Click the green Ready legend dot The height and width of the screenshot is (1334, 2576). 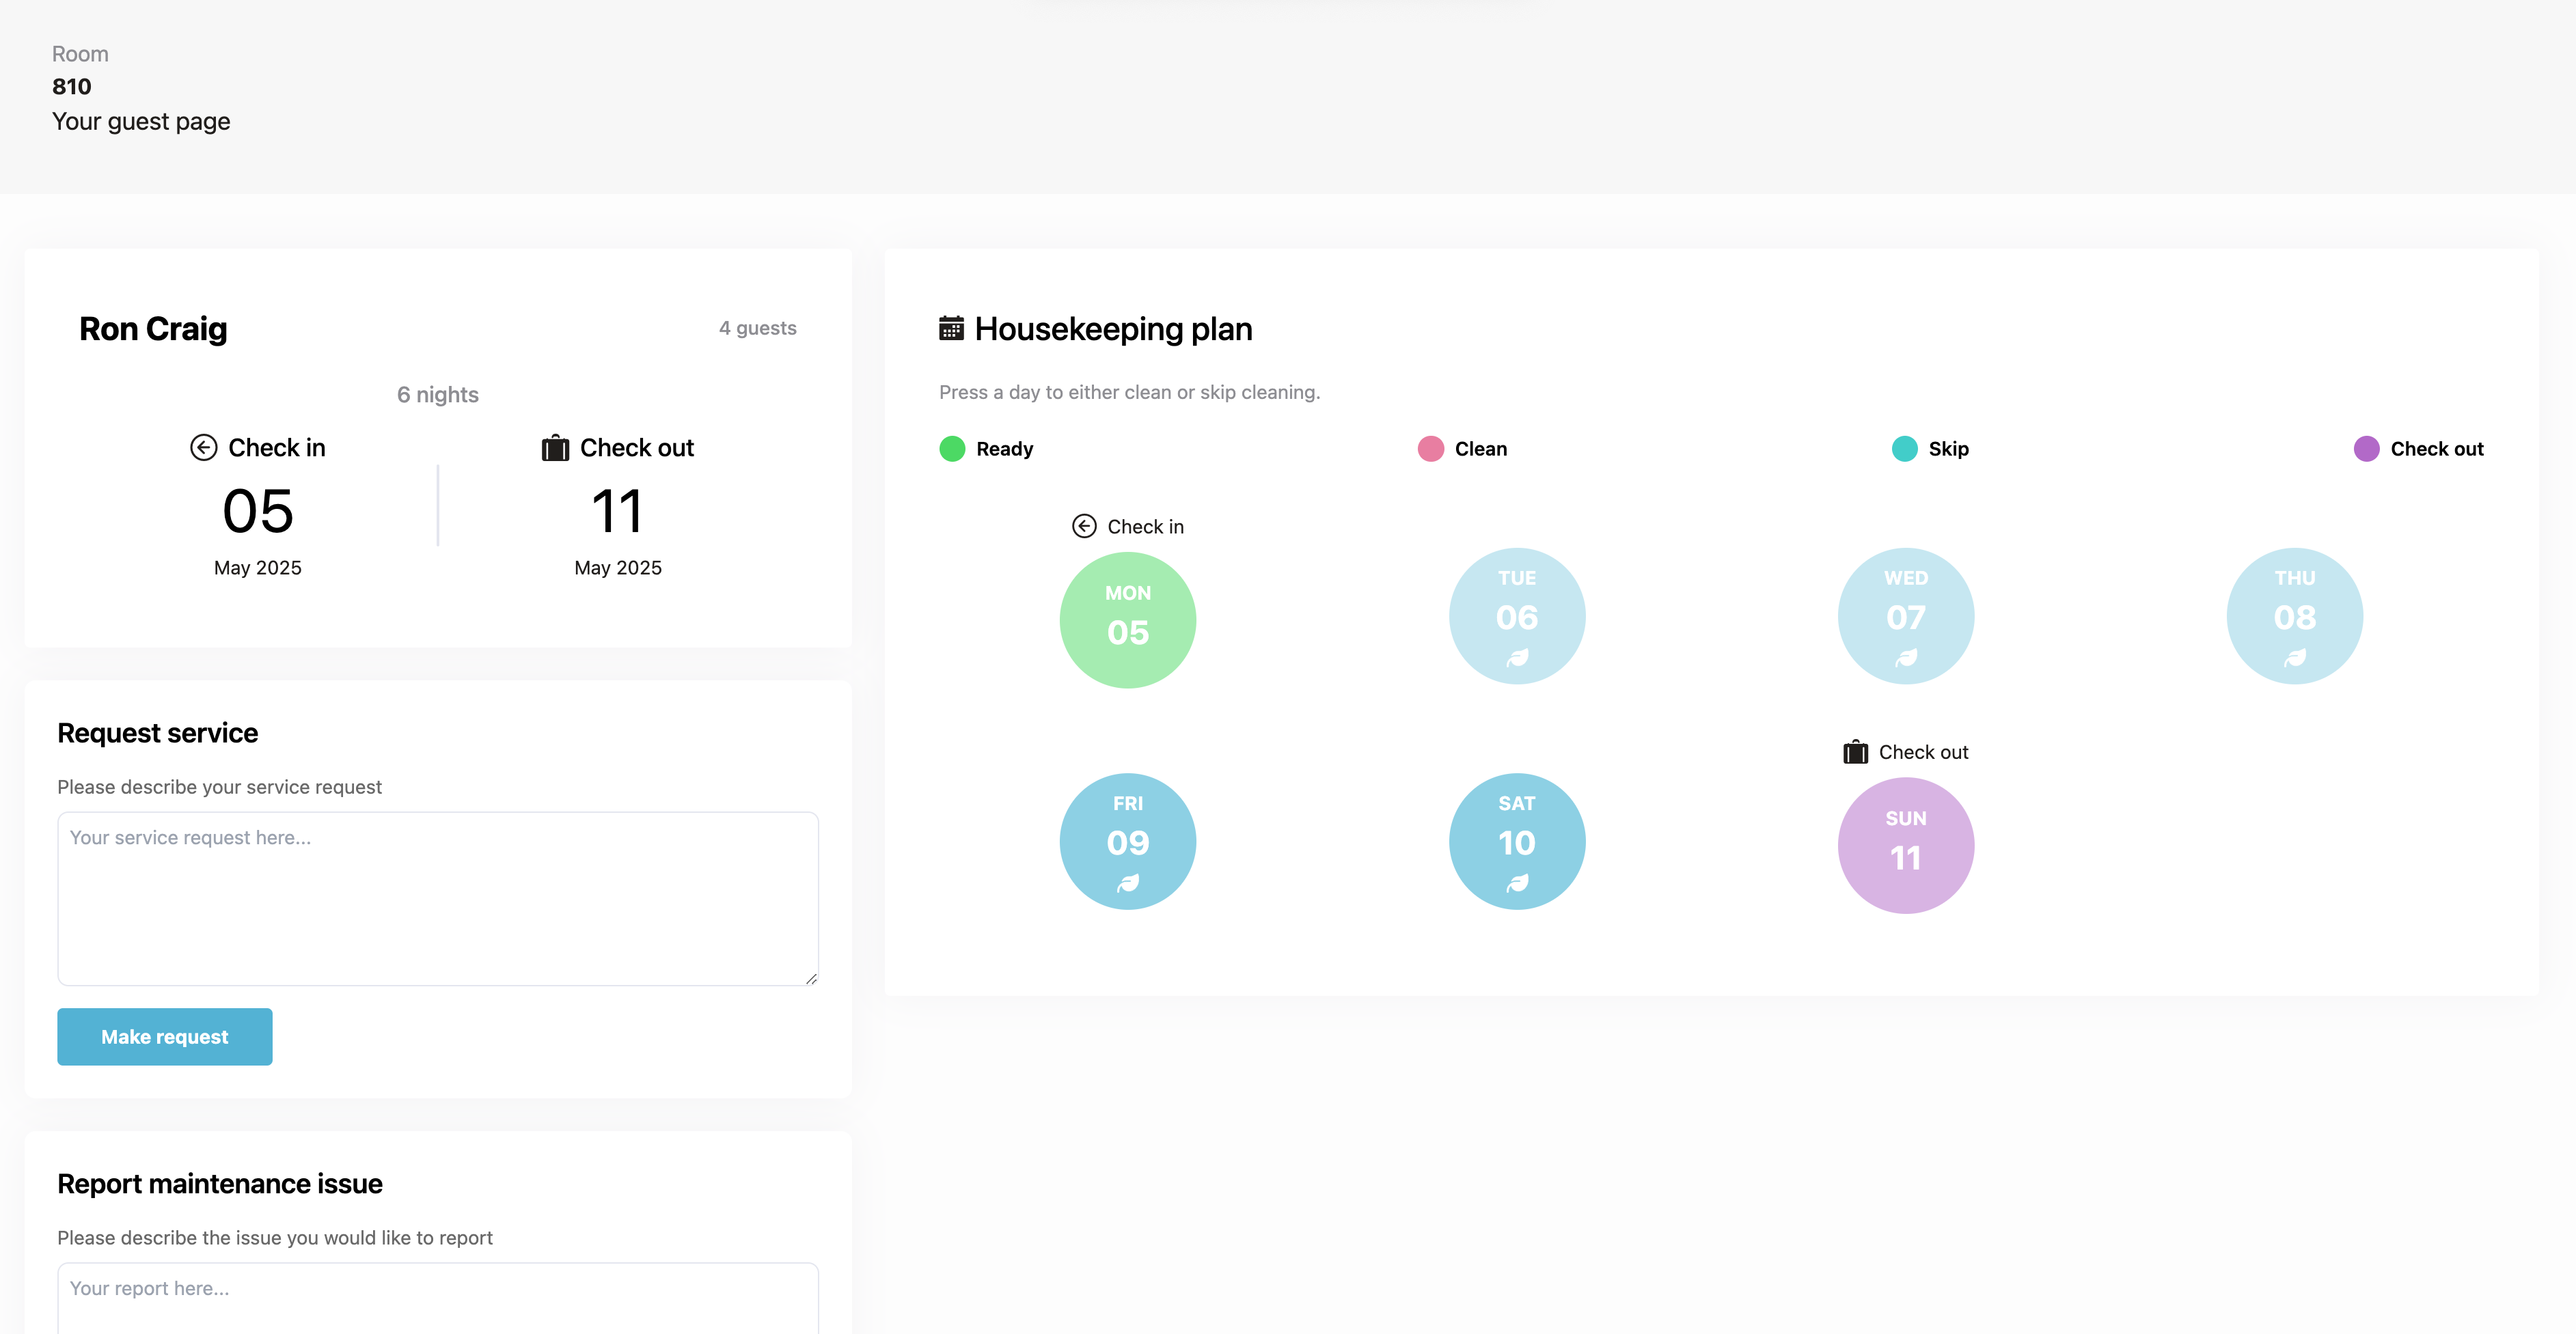point(952,449)
